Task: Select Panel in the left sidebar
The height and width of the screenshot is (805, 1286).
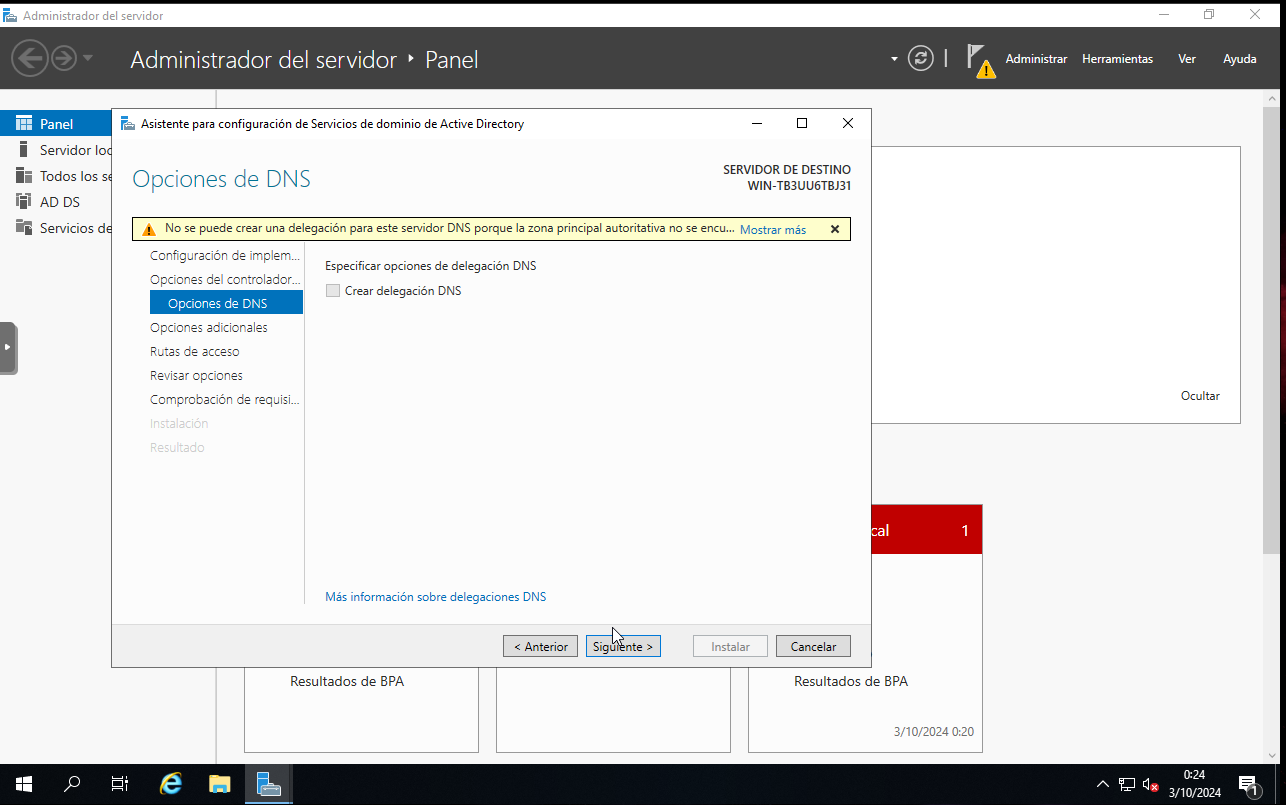Action: (56, 124)
